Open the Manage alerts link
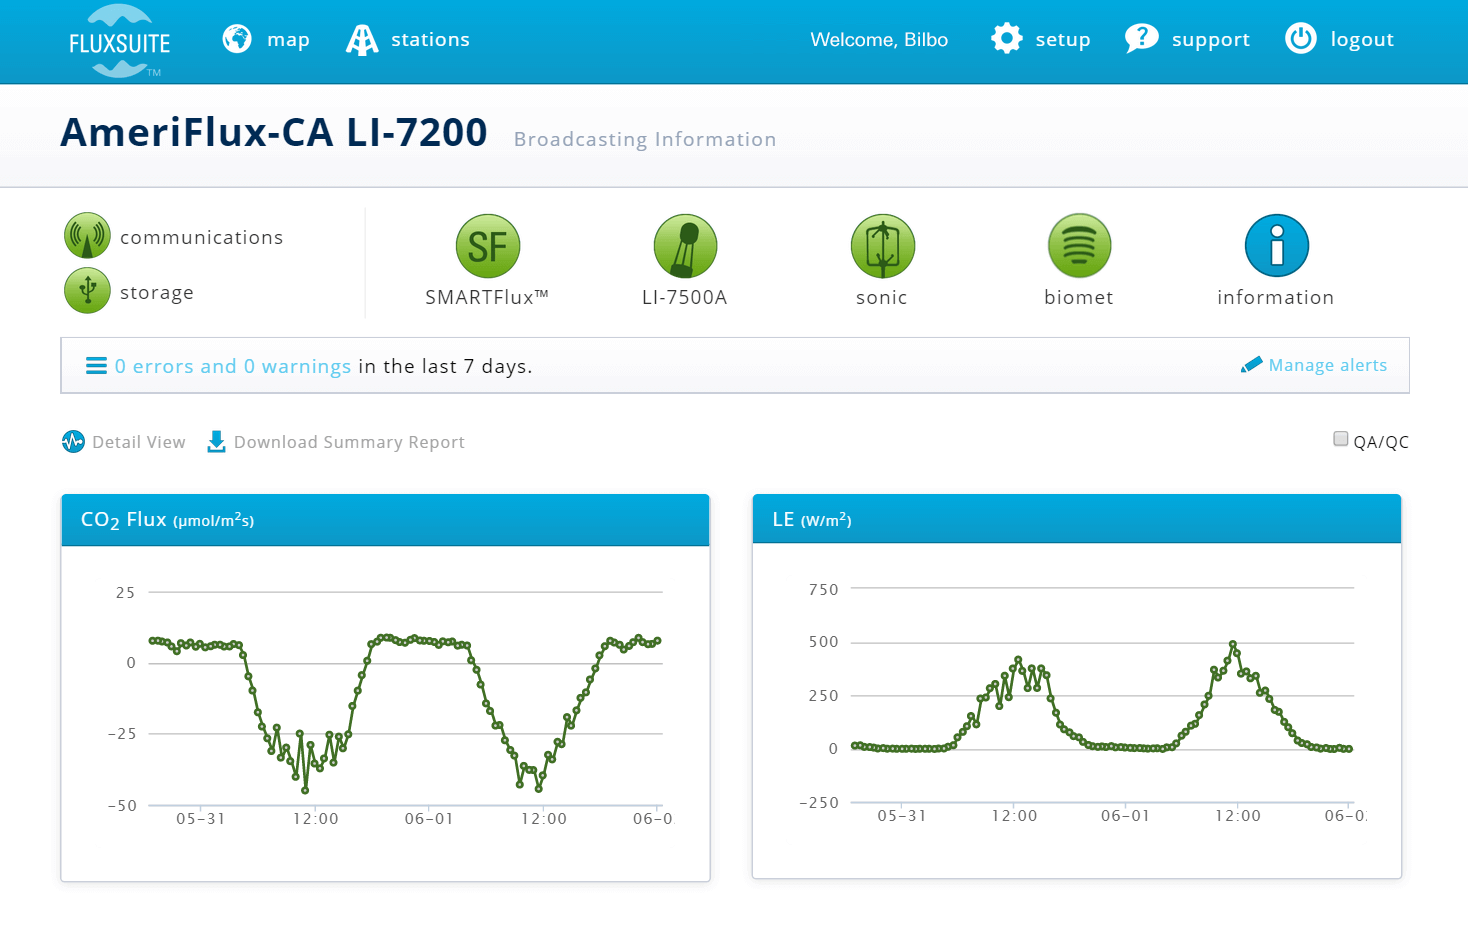This screenshot has height=944, width=1468. 1327,365
